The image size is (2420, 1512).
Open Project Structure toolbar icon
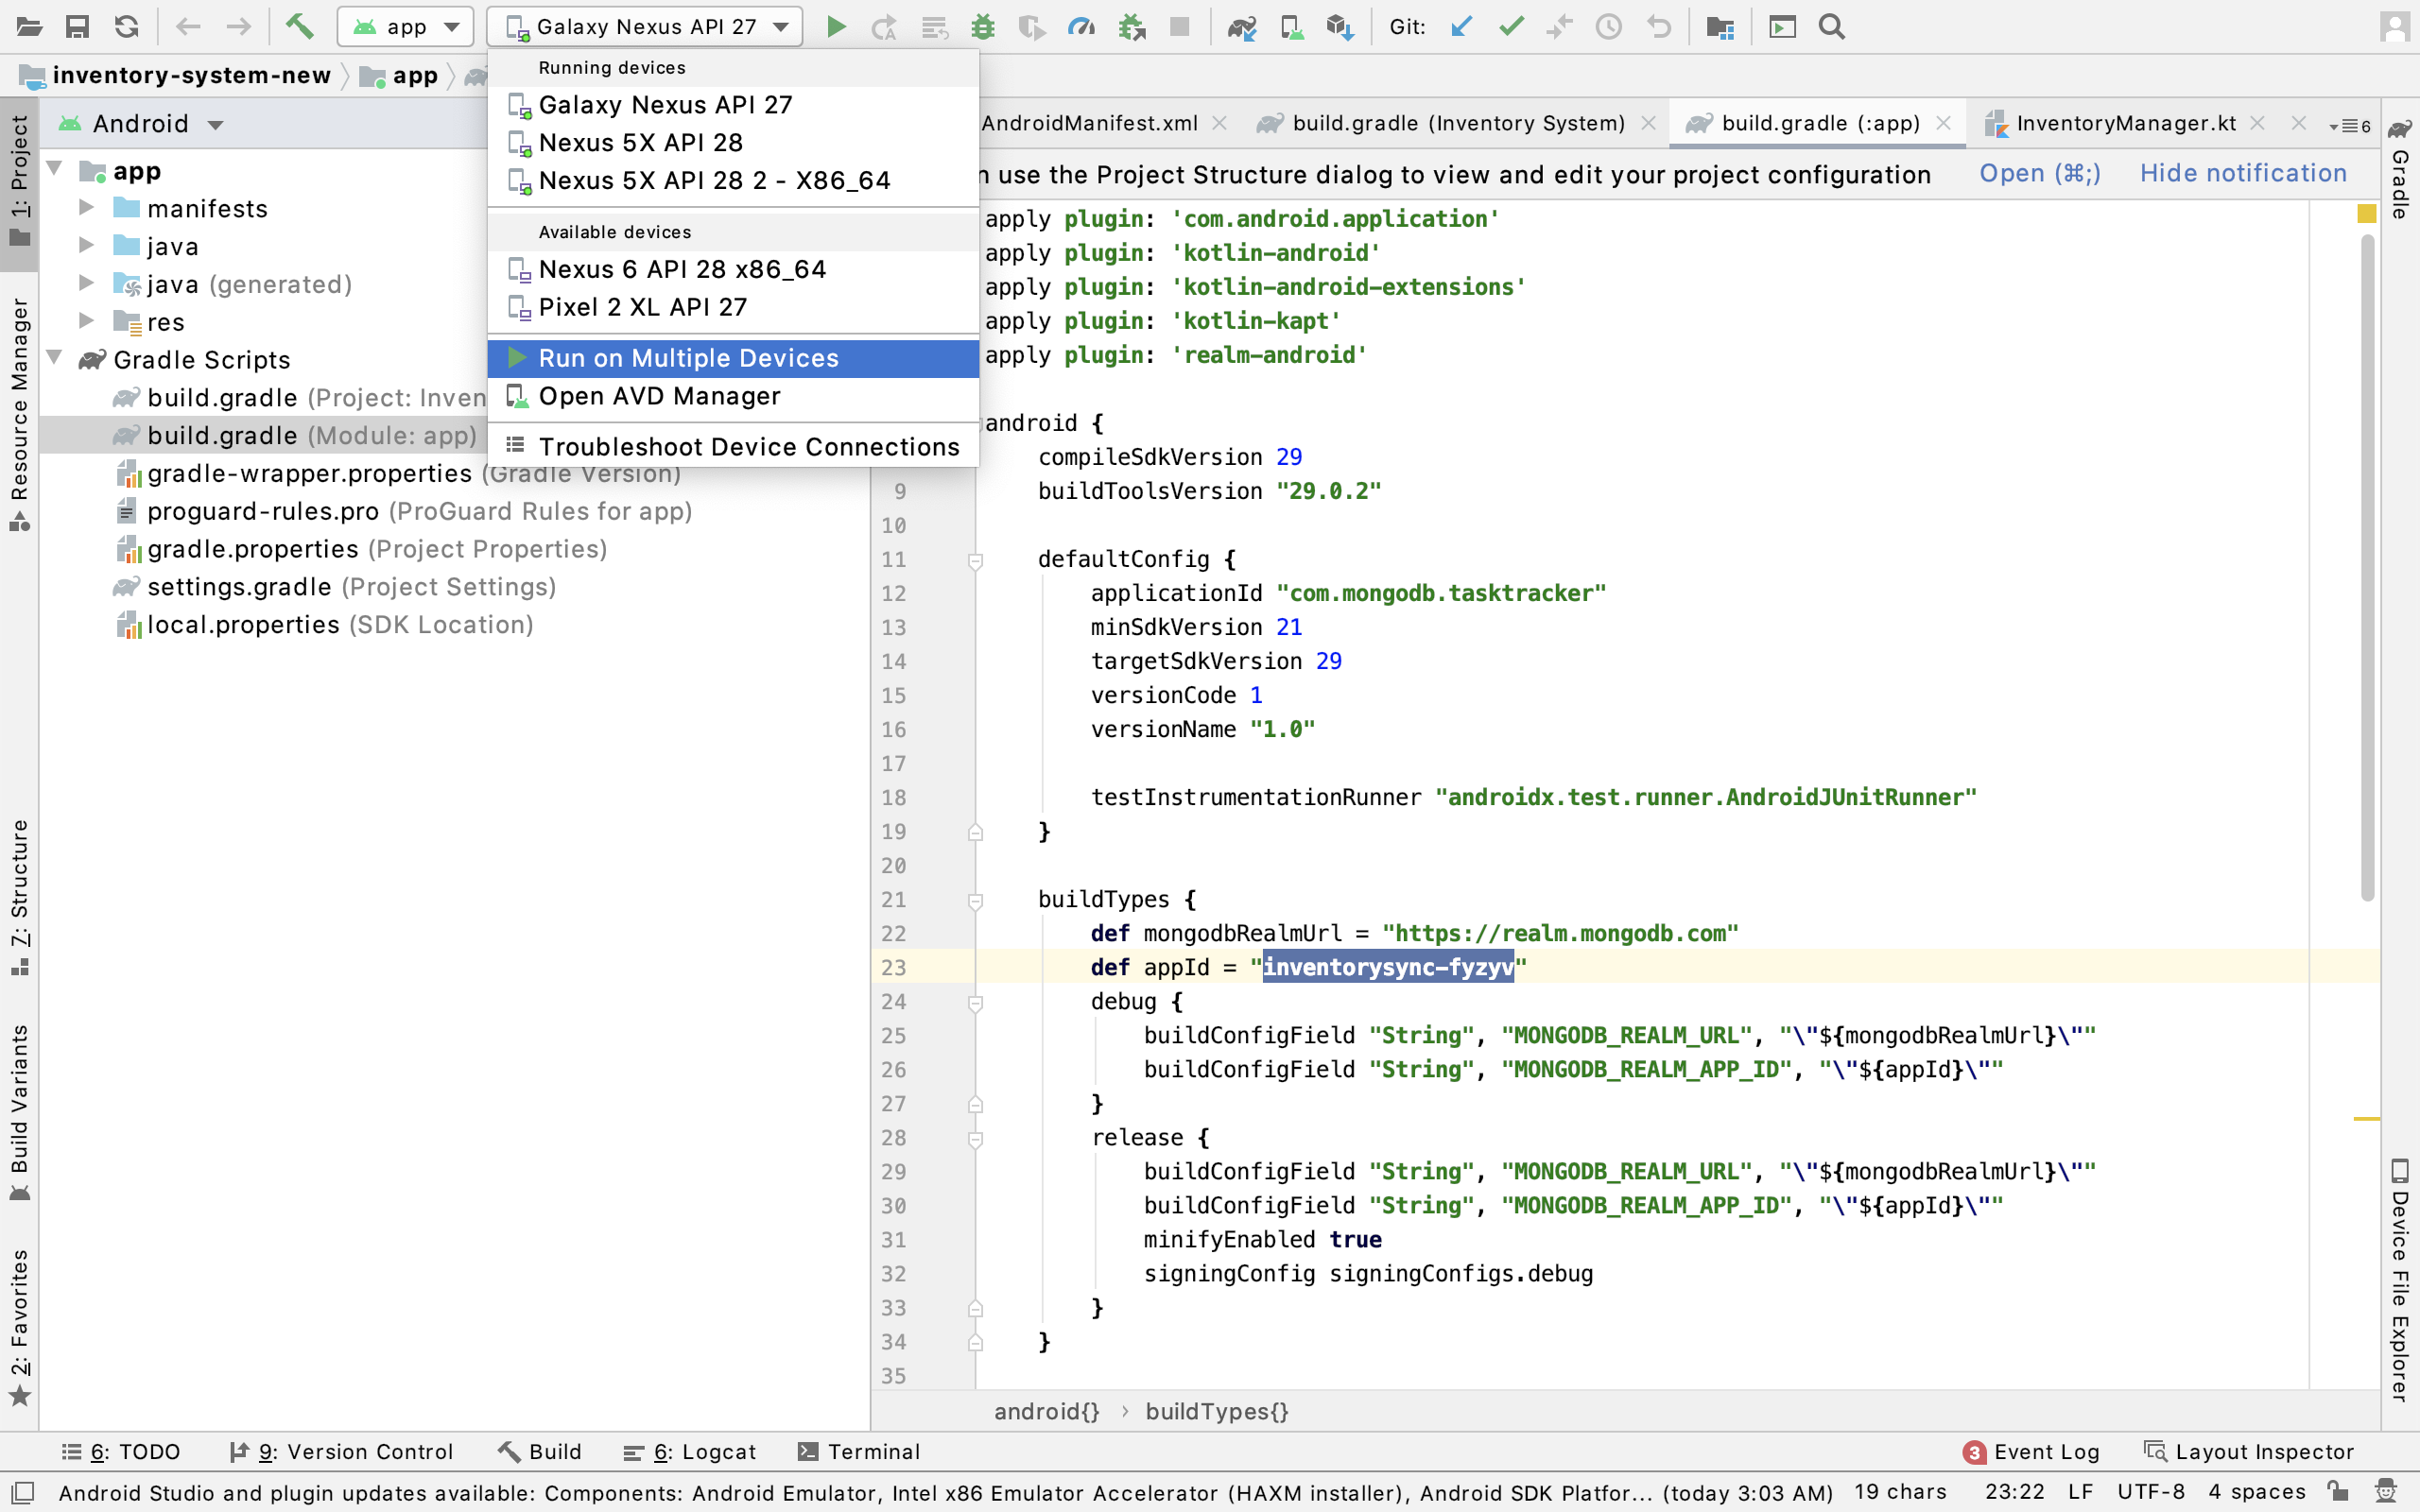[x=1720, y=27]
